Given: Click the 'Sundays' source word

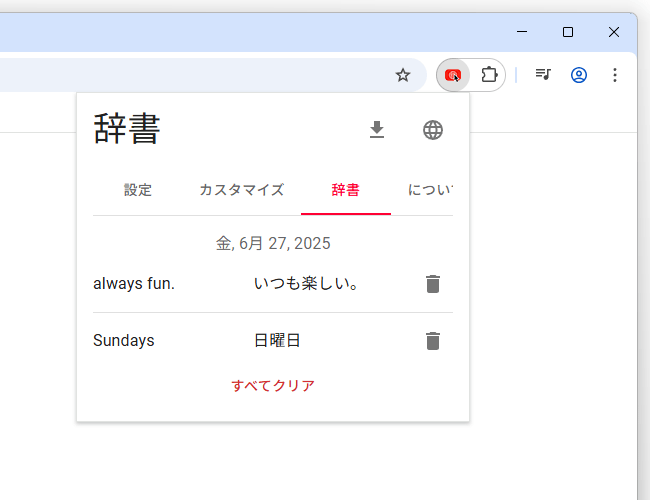Looking at the screenshot, I should 124,340.
